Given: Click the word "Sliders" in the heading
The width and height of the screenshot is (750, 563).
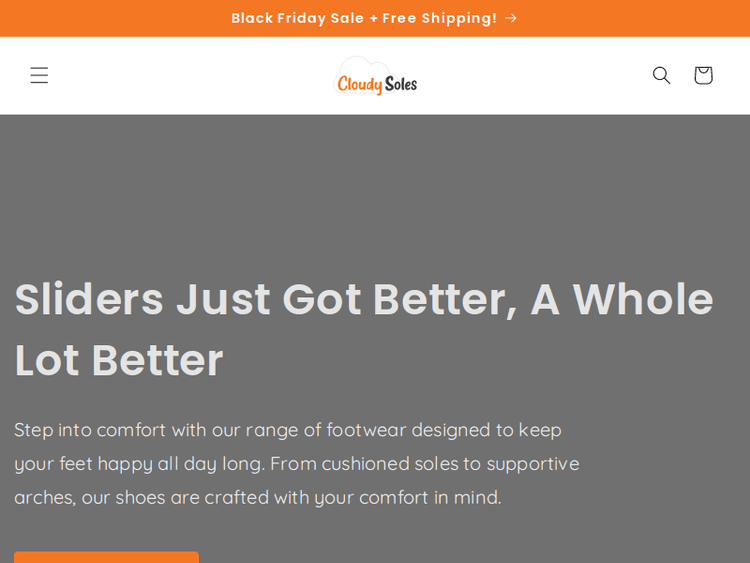Looking at the screenshot, I should 89,300.
